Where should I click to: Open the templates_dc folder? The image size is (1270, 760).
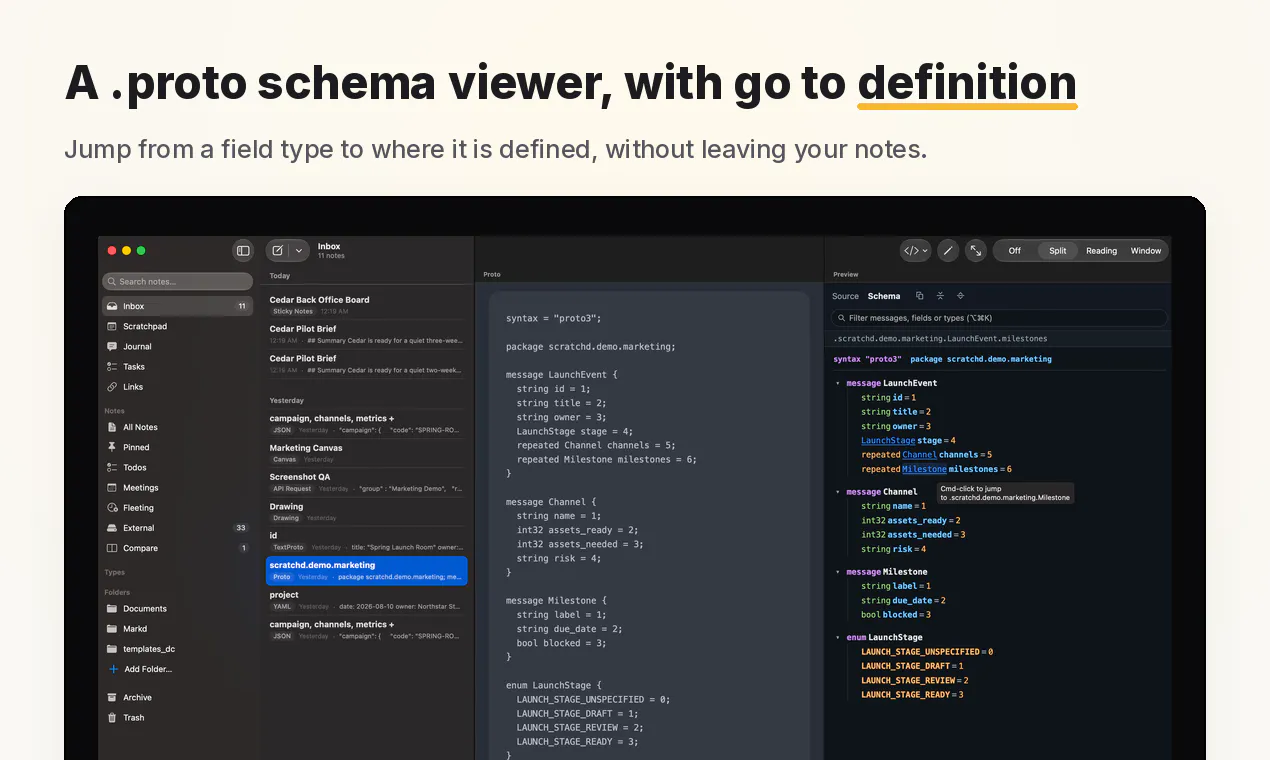pyautogui.click(x=178, y=649)
